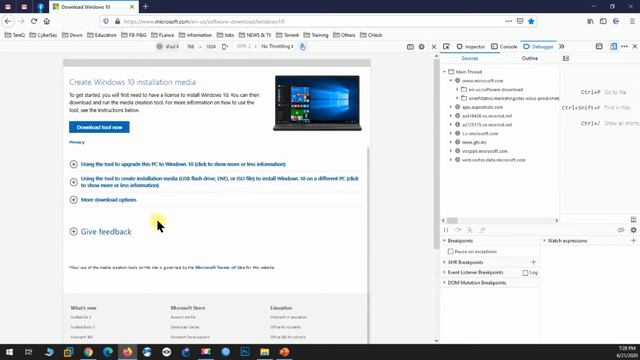The height and width of the screenshot is (360, 640).
Task: Toggle deactivate breakpoints icon
Action: click(x=621, y=230)
